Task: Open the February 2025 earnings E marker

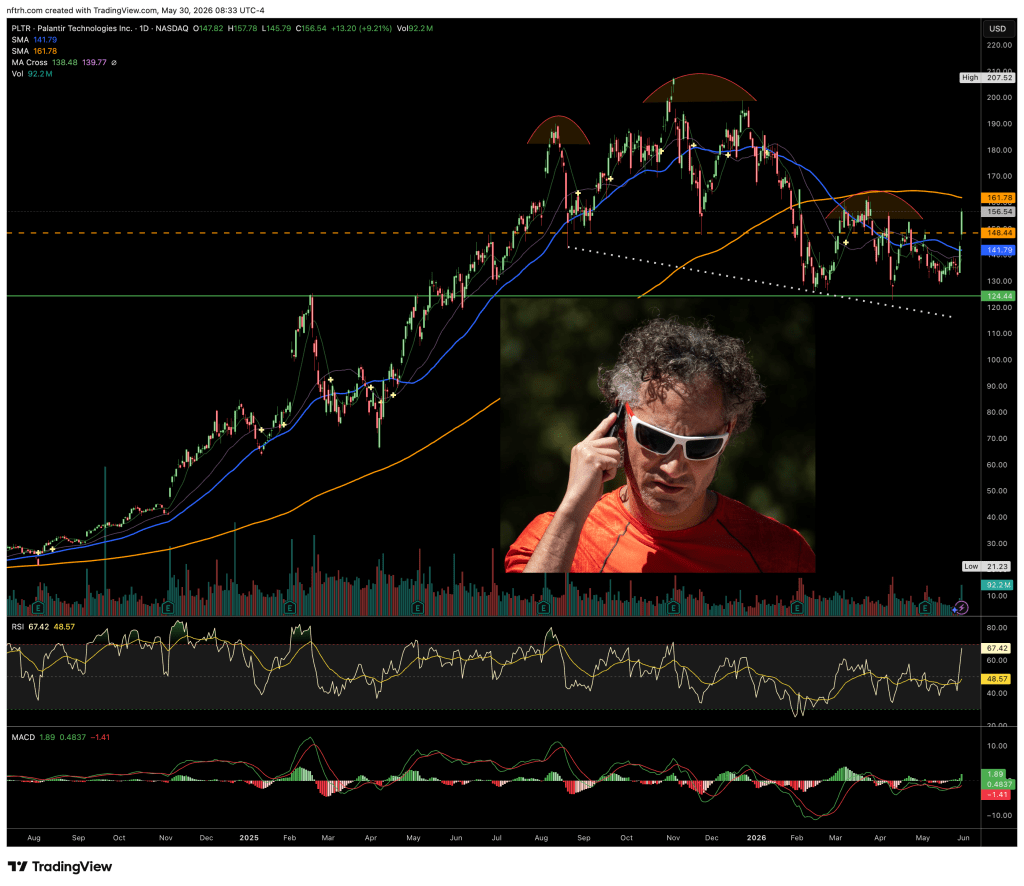Action: click(289, 609)
